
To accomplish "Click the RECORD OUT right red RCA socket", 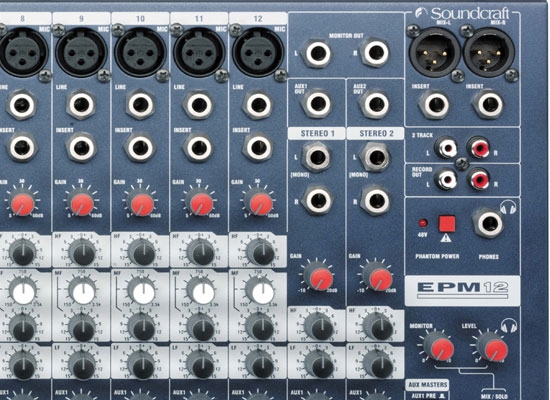I will (479, 179).
